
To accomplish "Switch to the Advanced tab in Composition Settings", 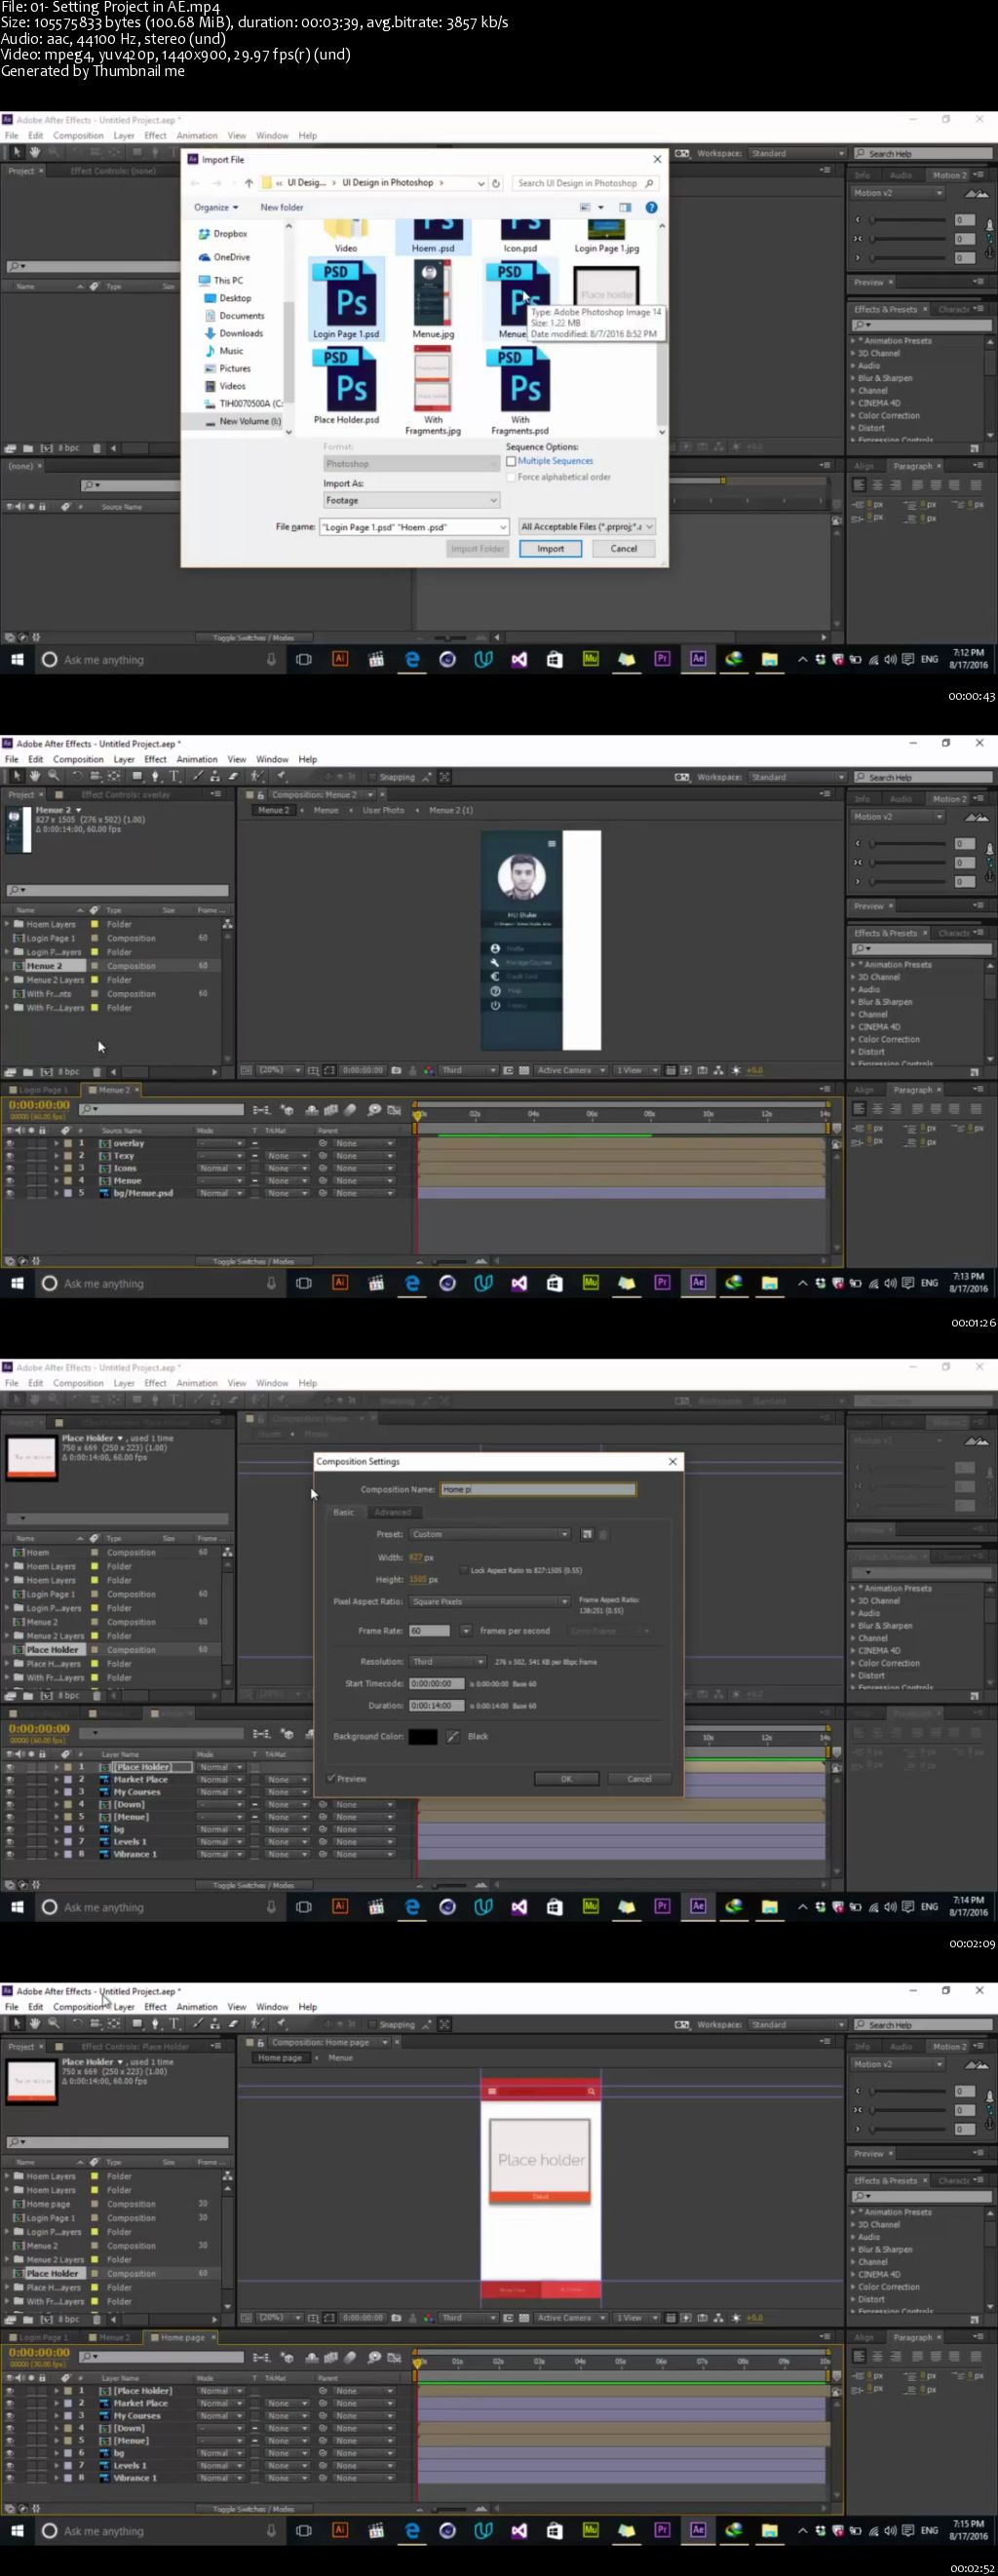I will pos(393,1512).
